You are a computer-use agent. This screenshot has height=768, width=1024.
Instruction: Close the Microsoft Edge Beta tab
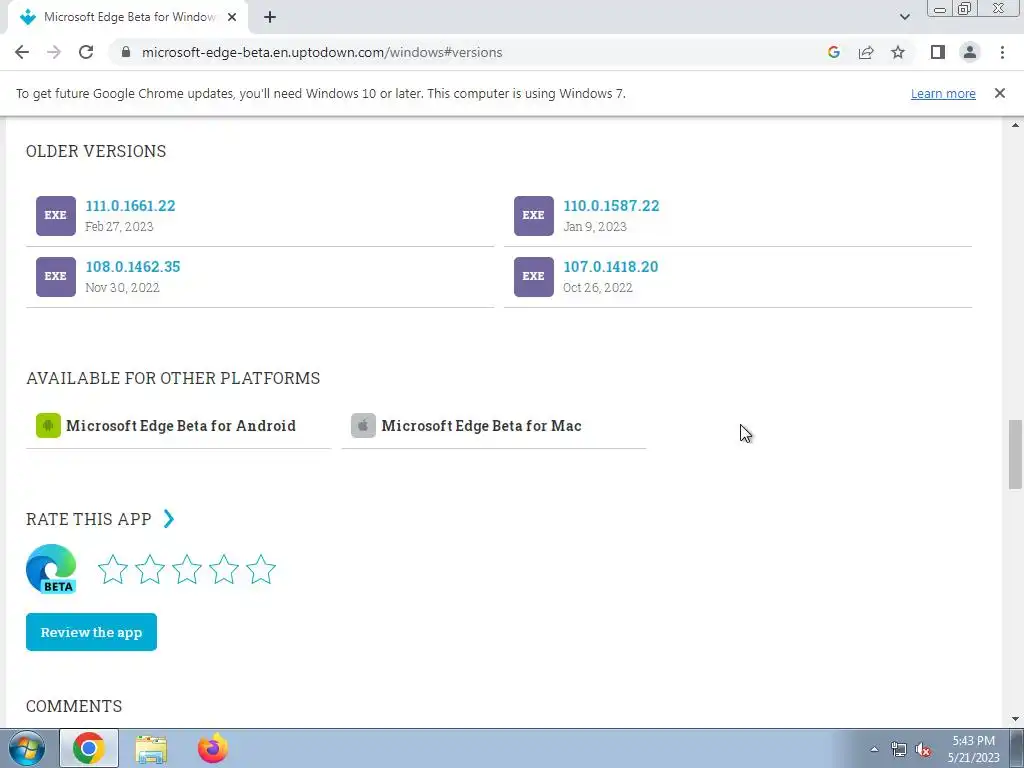(232, 18)
